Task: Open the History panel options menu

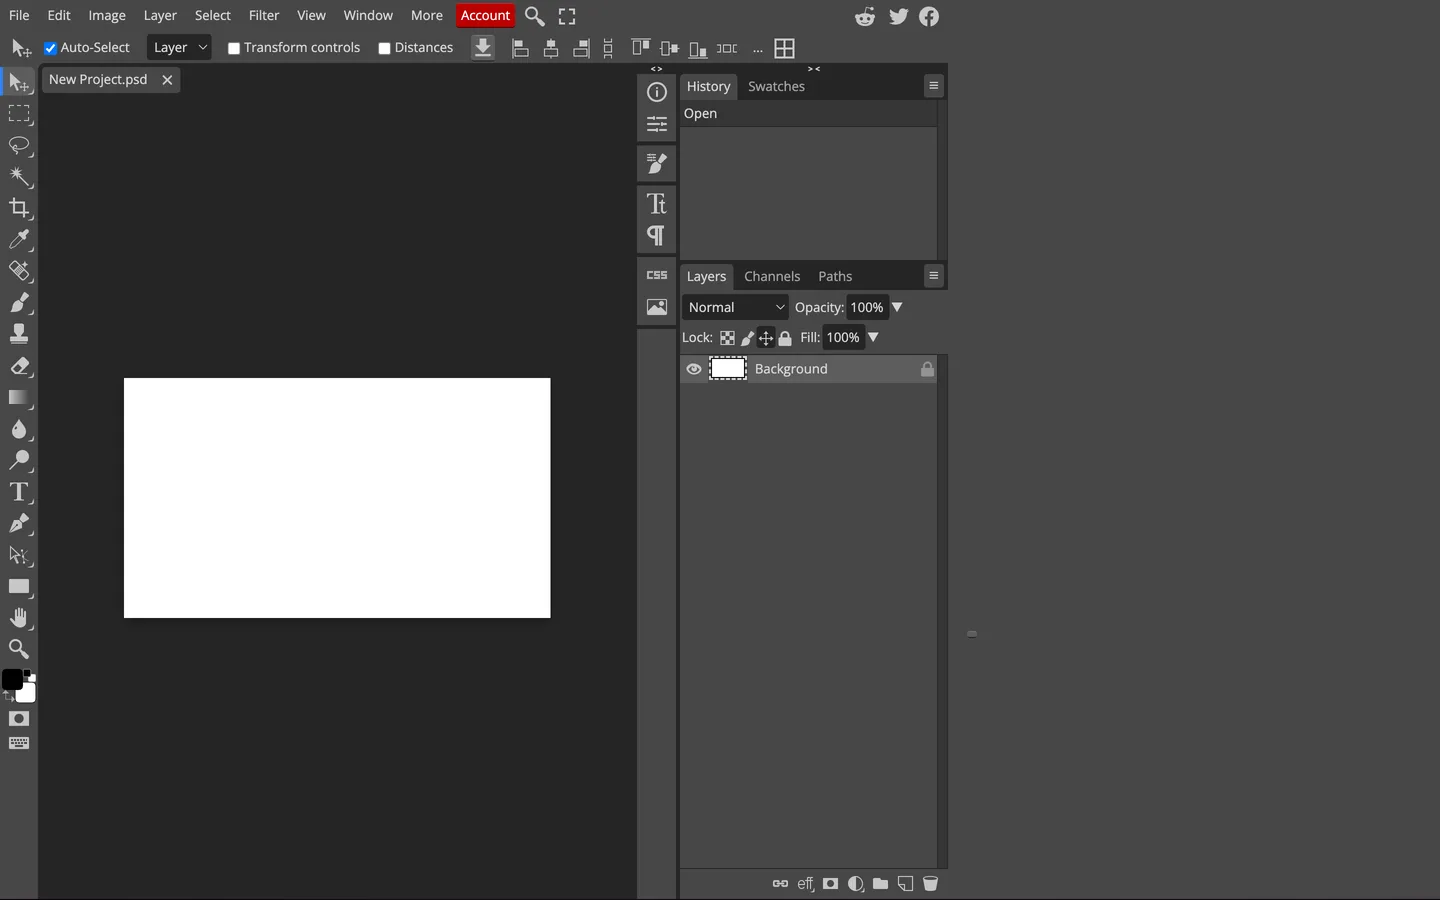Action: point(934,86)
